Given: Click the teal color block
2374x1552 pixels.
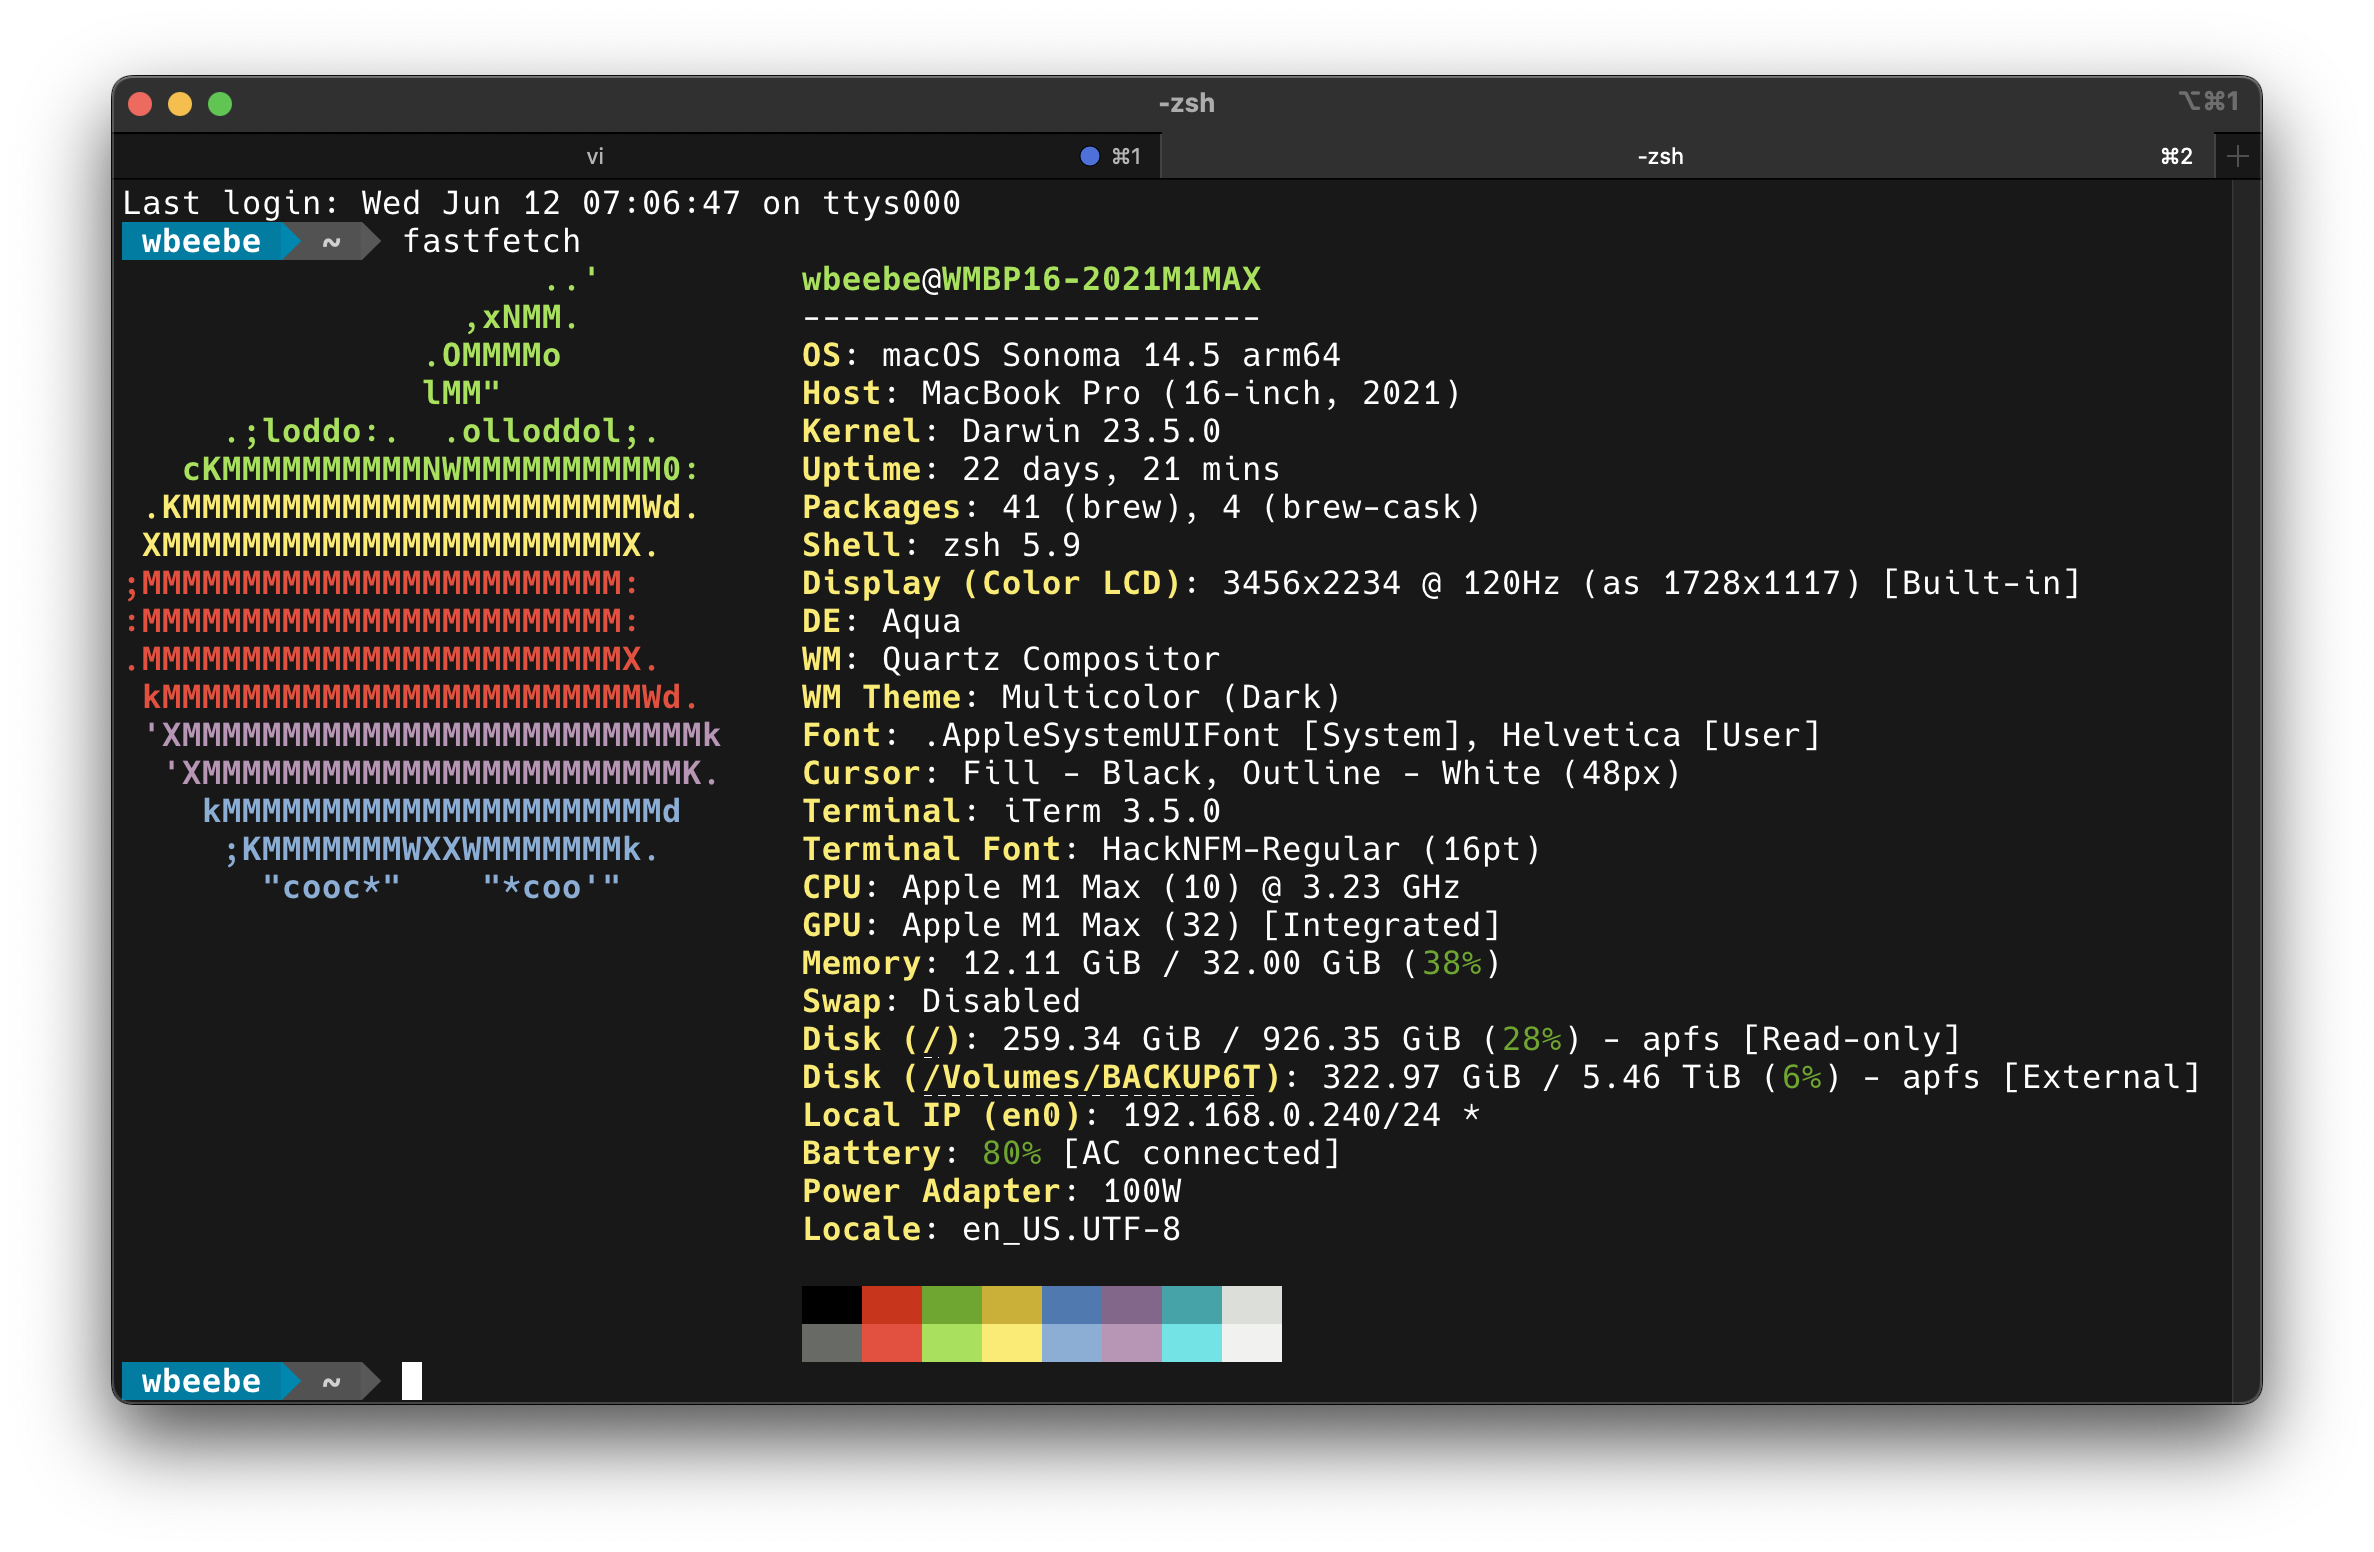Looking at the screenshot, I should click(x=1192, y=1305).
